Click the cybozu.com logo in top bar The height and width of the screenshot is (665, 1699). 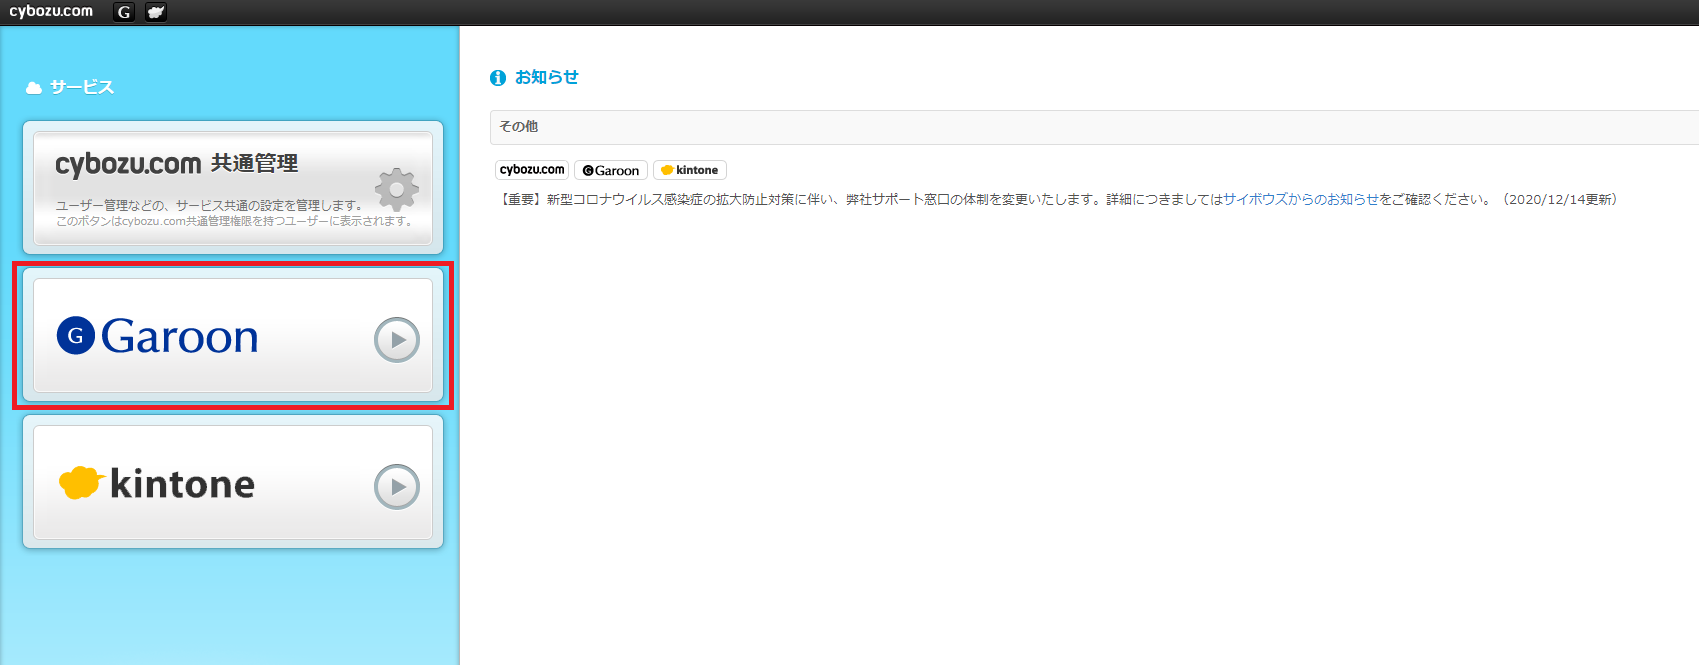[x=51, y=12]
